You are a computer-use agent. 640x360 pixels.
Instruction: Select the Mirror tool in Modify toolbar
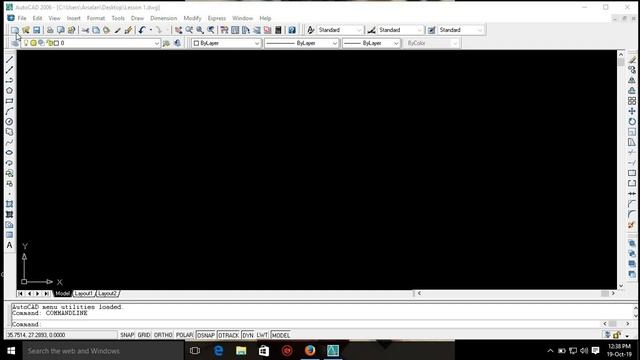(x=632, y=80)
